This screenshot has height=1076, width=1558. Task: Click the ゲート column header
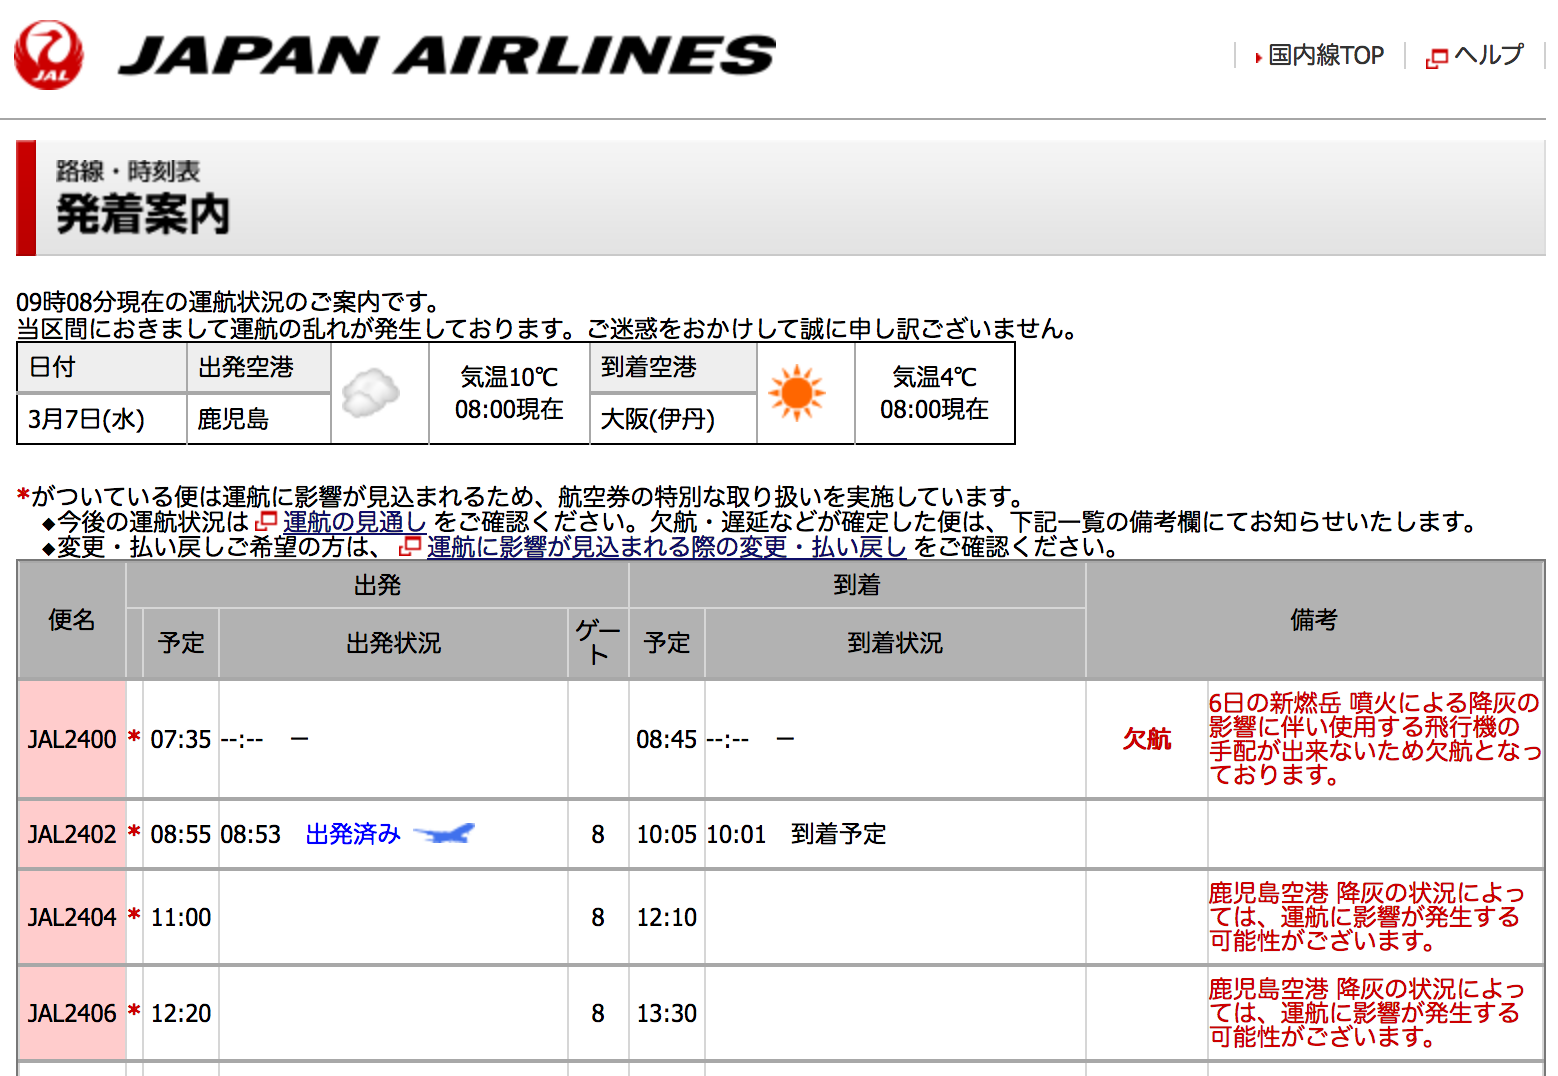point(598,642)
